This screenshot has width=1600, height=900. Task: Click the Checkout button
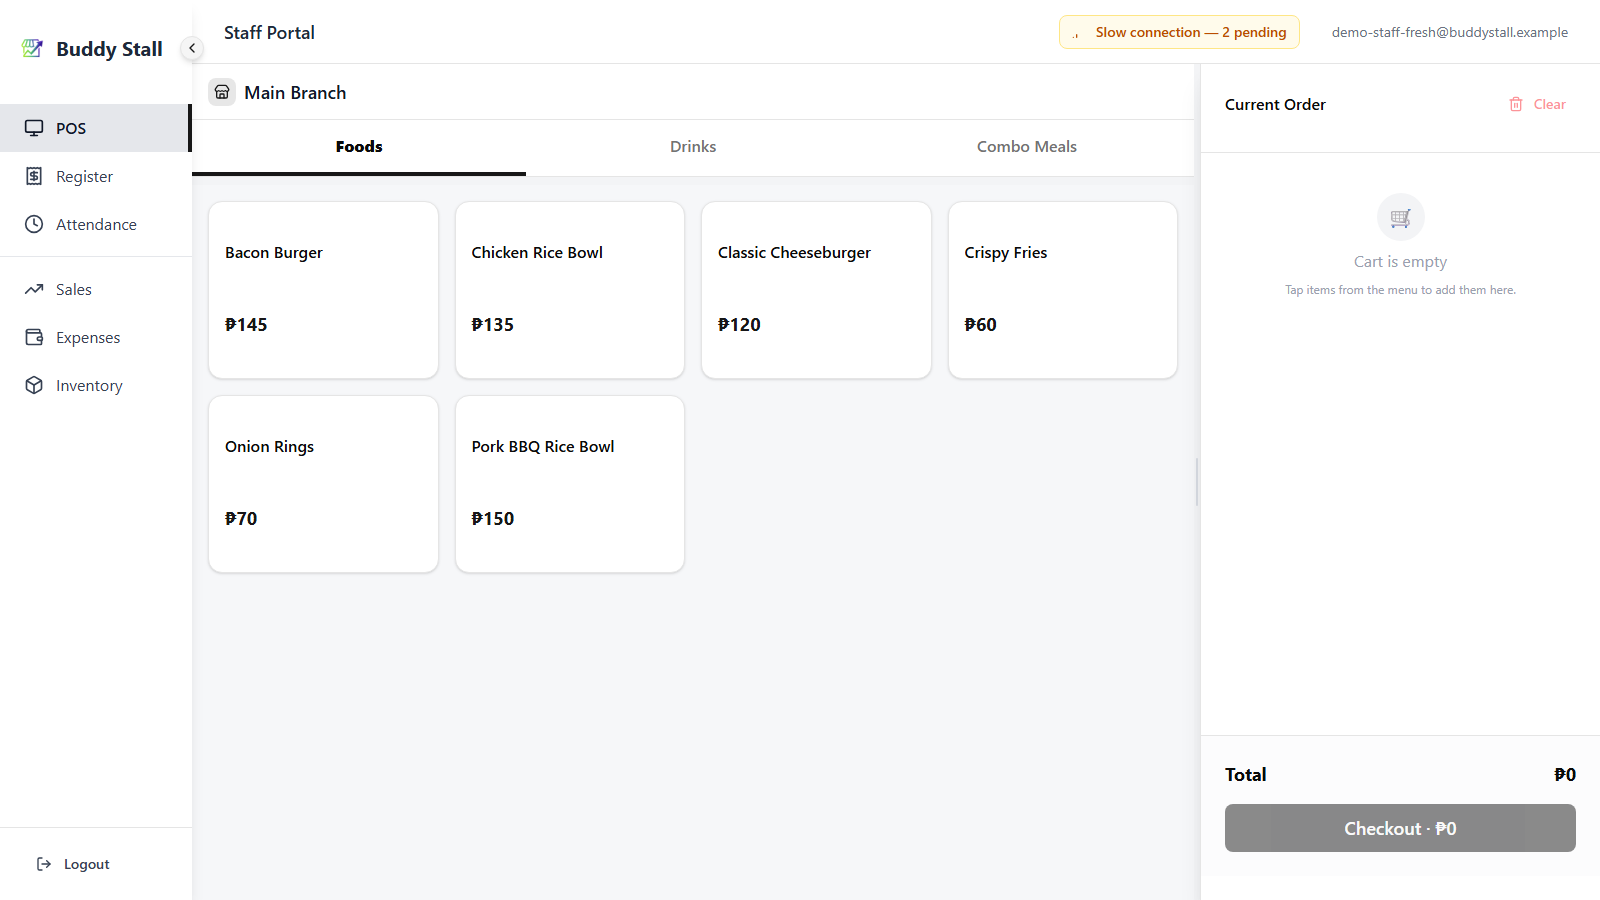click(1400, 828)
